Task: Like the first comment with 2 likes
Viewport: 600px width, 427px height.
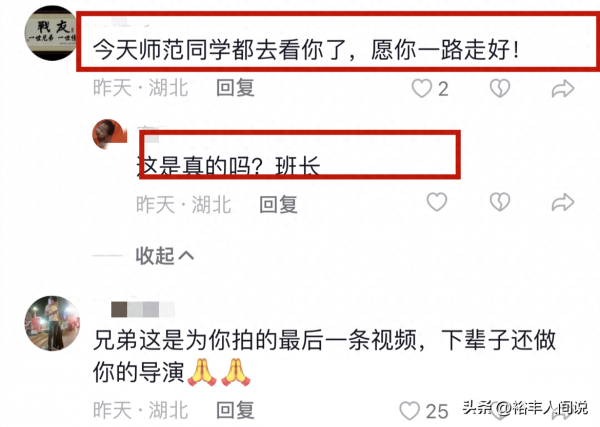Action: click(422, 88)
